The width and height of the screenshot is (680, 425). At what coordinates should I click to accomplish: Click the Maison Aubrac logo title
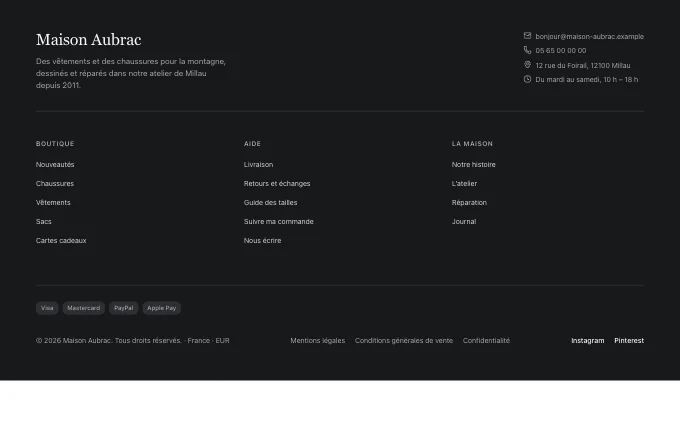(88, 40)
